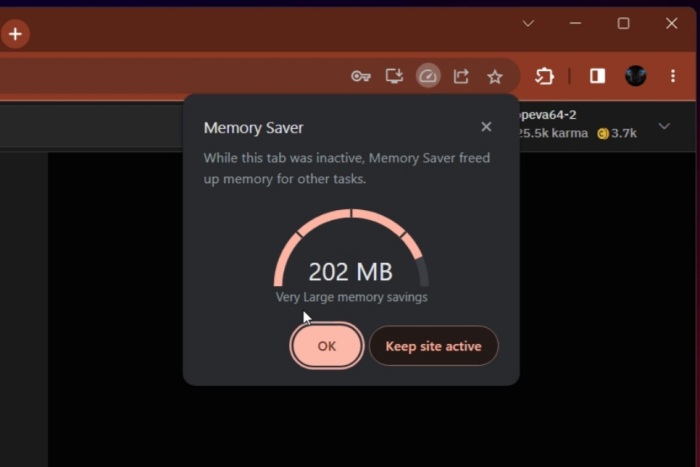Expand the tab search chevron
700x467 pixels.
[x=528, y=23]
